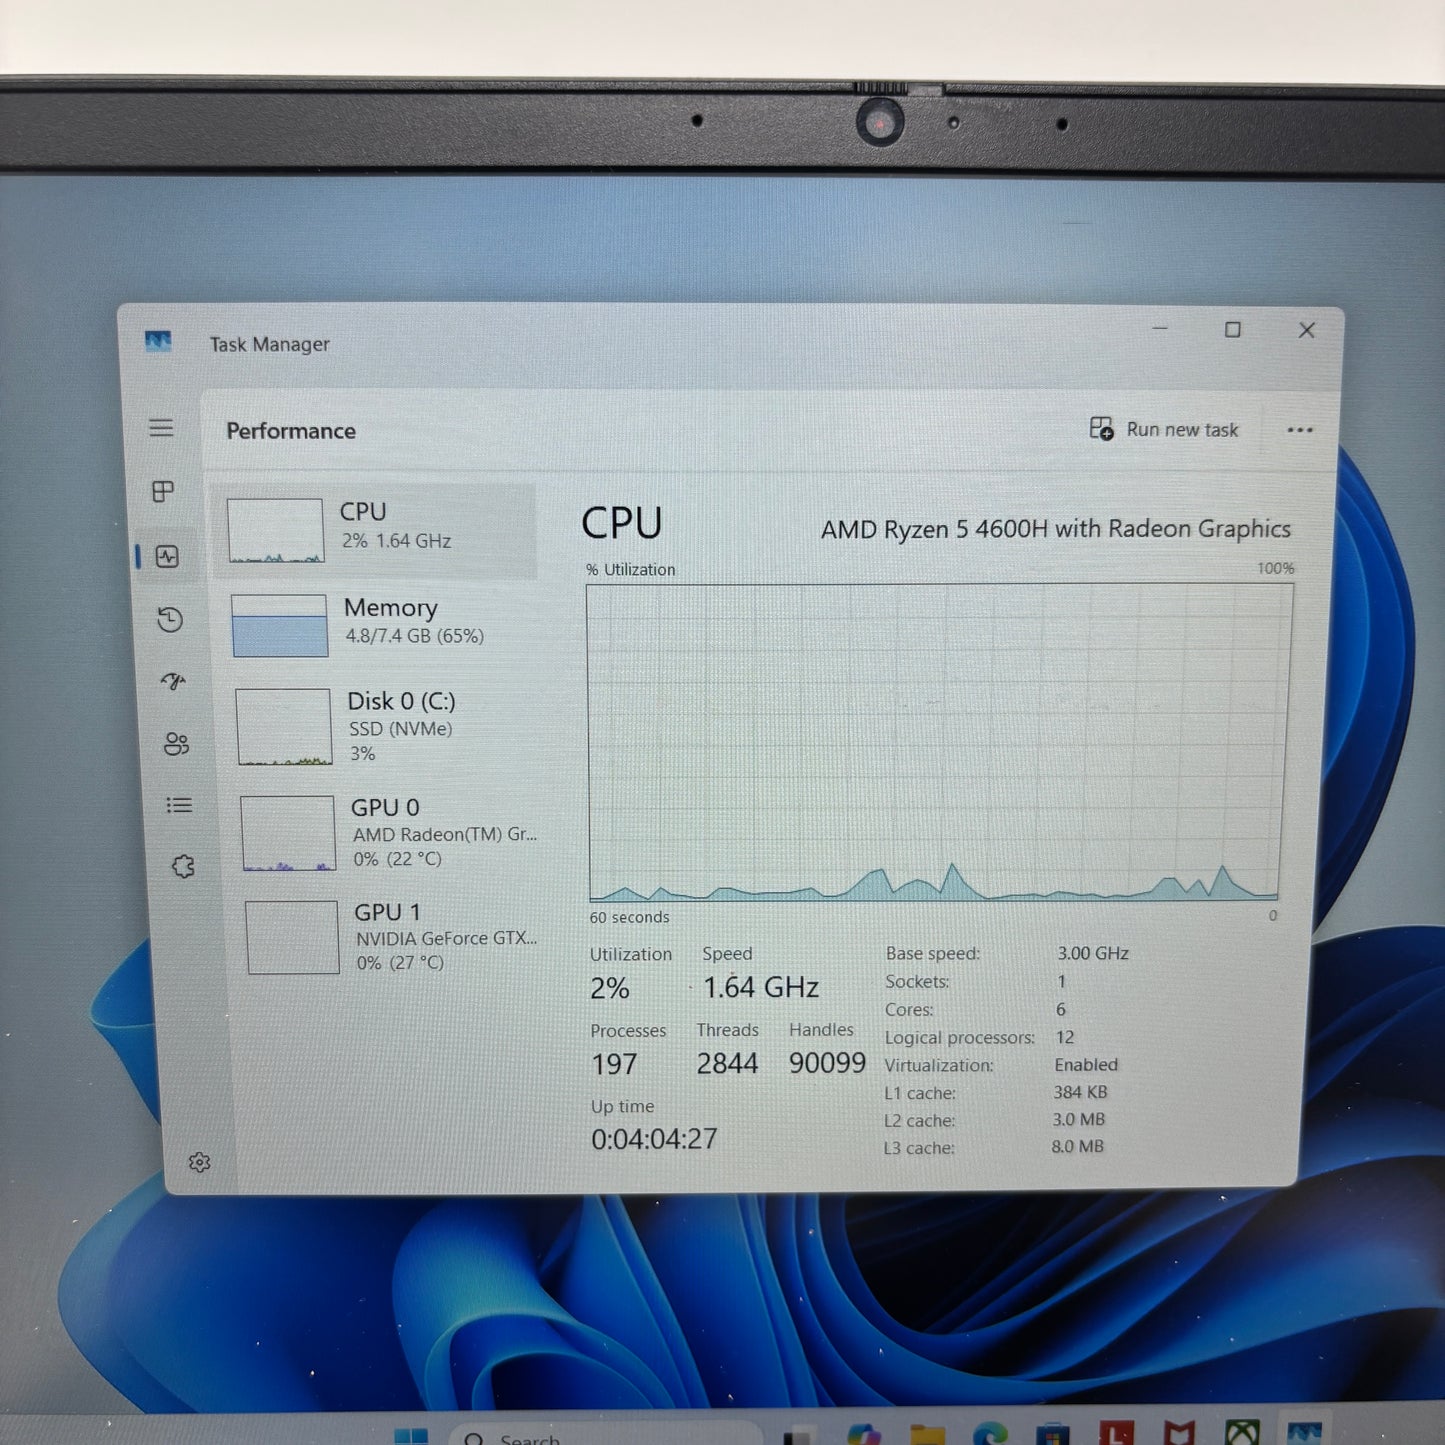Select Disk 0 (C:) SSD entry
The height and width of the screenshot is (1445, 1445).
pos(384,726)
